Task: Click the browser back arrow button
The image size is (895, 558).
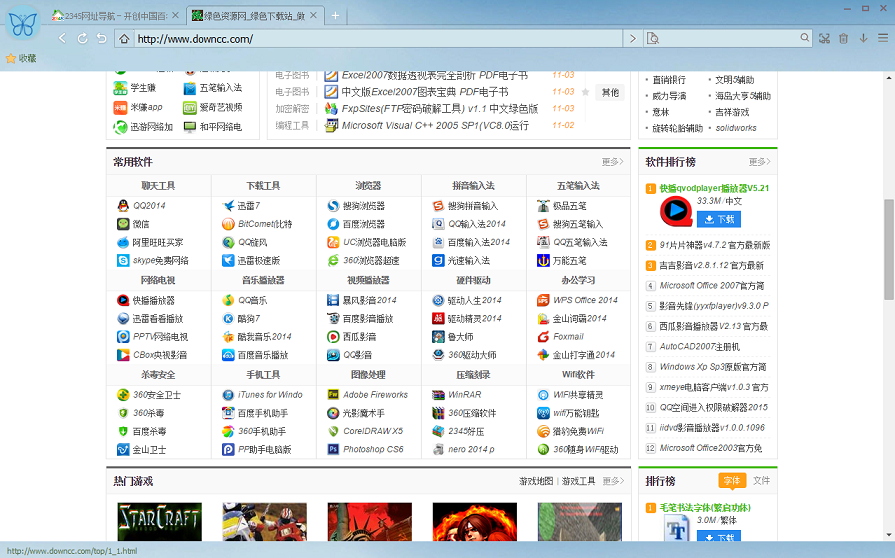Action: tap(62, 38)
